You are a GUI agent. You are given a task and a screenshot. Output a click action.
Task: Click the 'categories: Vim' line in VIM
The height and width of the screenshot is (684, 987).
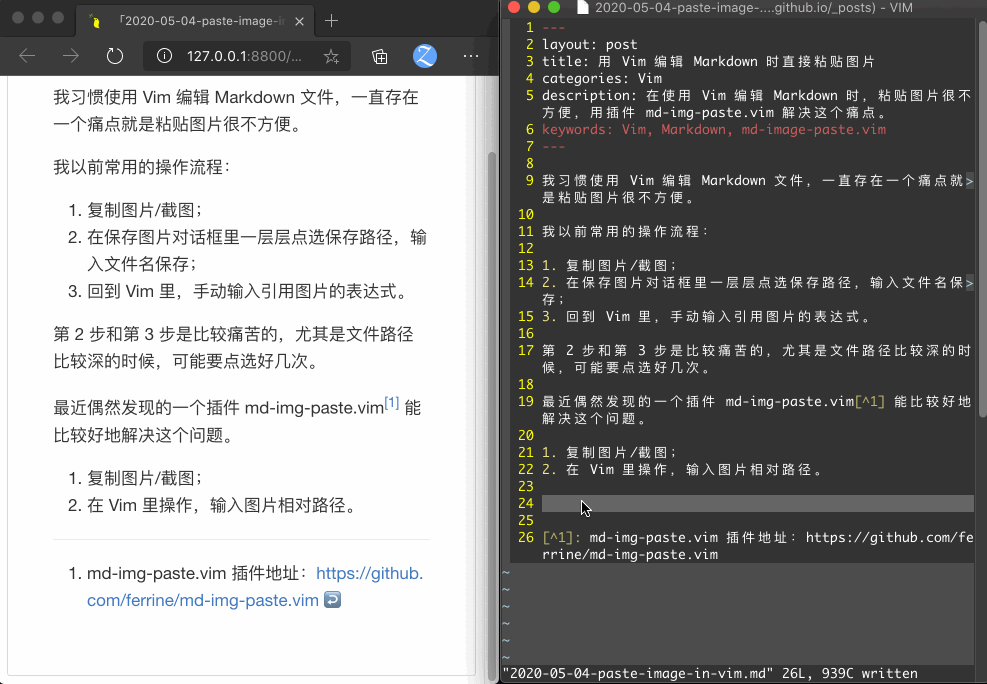click(x=602, y=79)
